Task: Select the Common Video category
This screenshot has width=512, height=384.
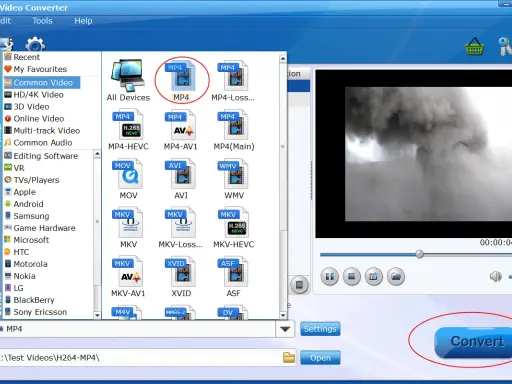Action: point(42,83)
